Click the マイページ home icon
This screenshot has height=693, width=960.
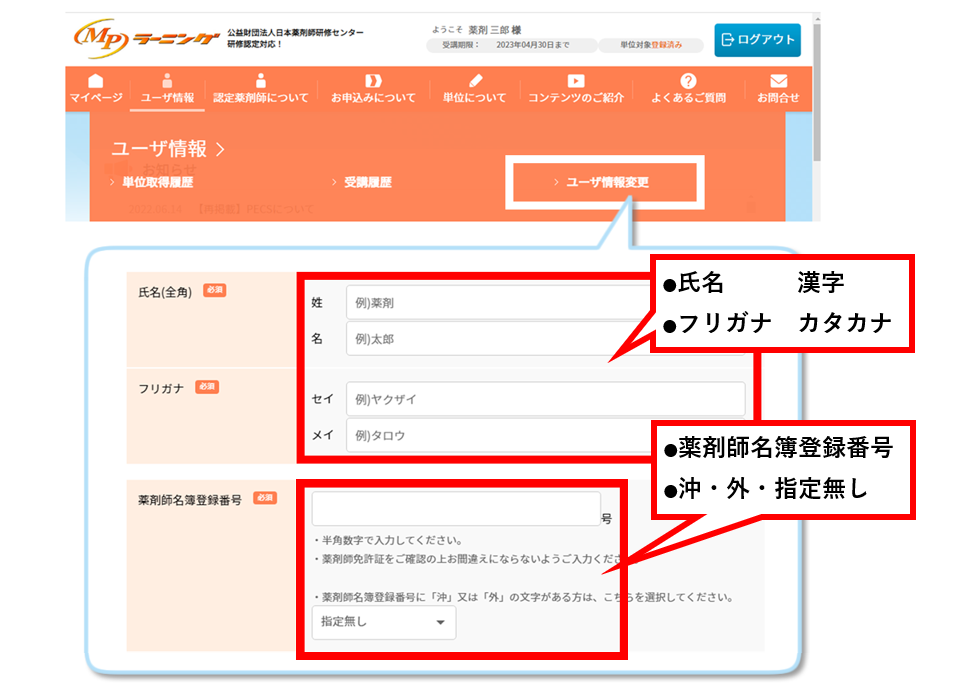(96, 80)
